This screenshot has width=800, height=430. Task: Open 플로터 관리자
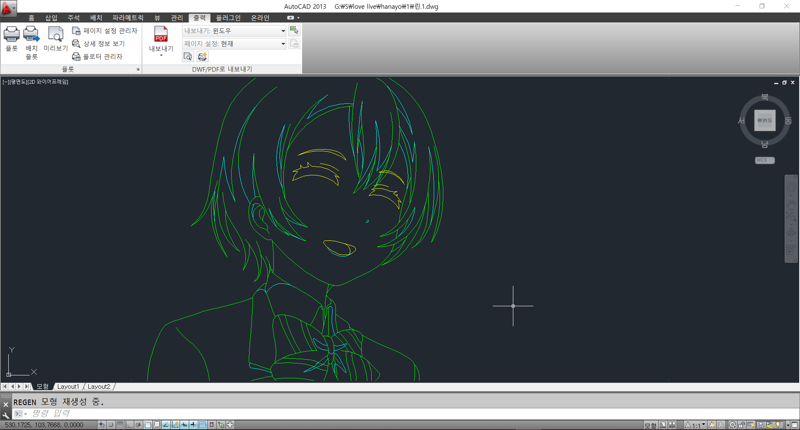click(x=97, y=56)
